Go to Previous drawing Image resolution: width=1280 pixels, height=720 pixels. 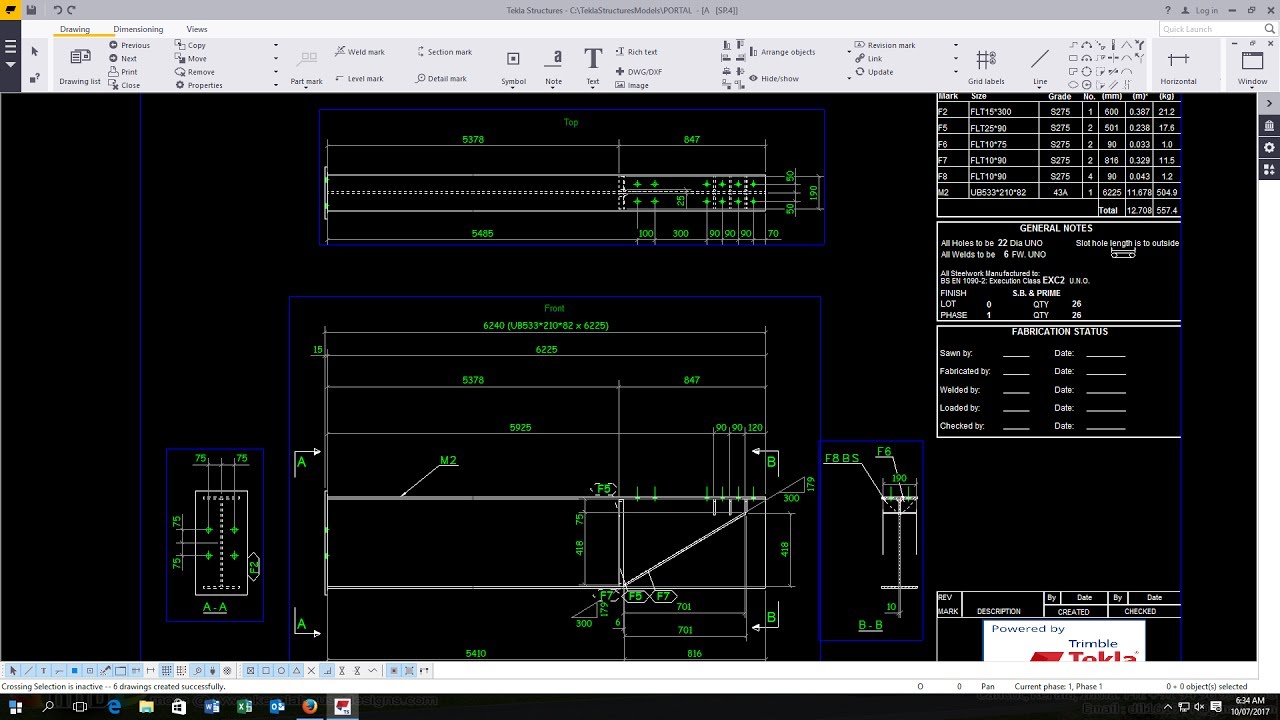point(129,45)
